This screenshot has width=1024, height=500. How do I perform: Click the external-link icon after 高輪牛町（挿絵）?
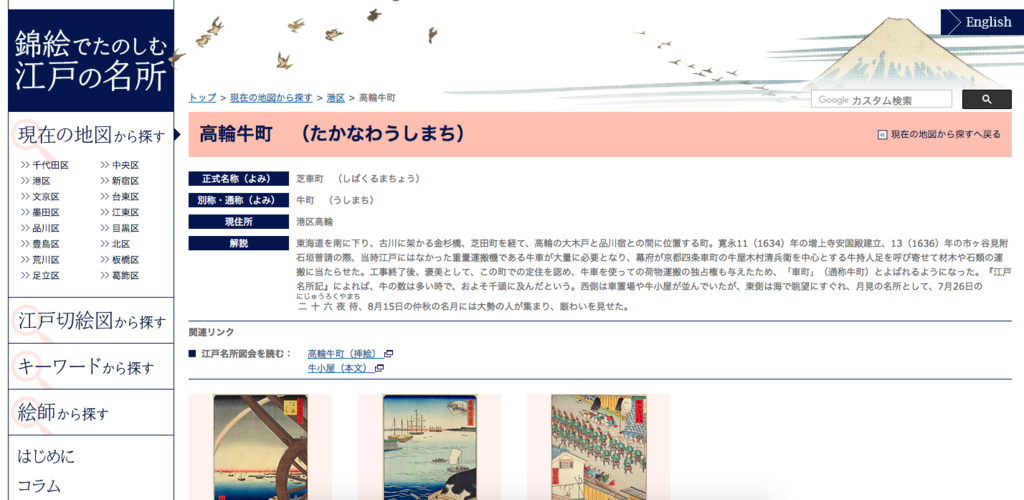pyautogui.click(x=389, y=354)
